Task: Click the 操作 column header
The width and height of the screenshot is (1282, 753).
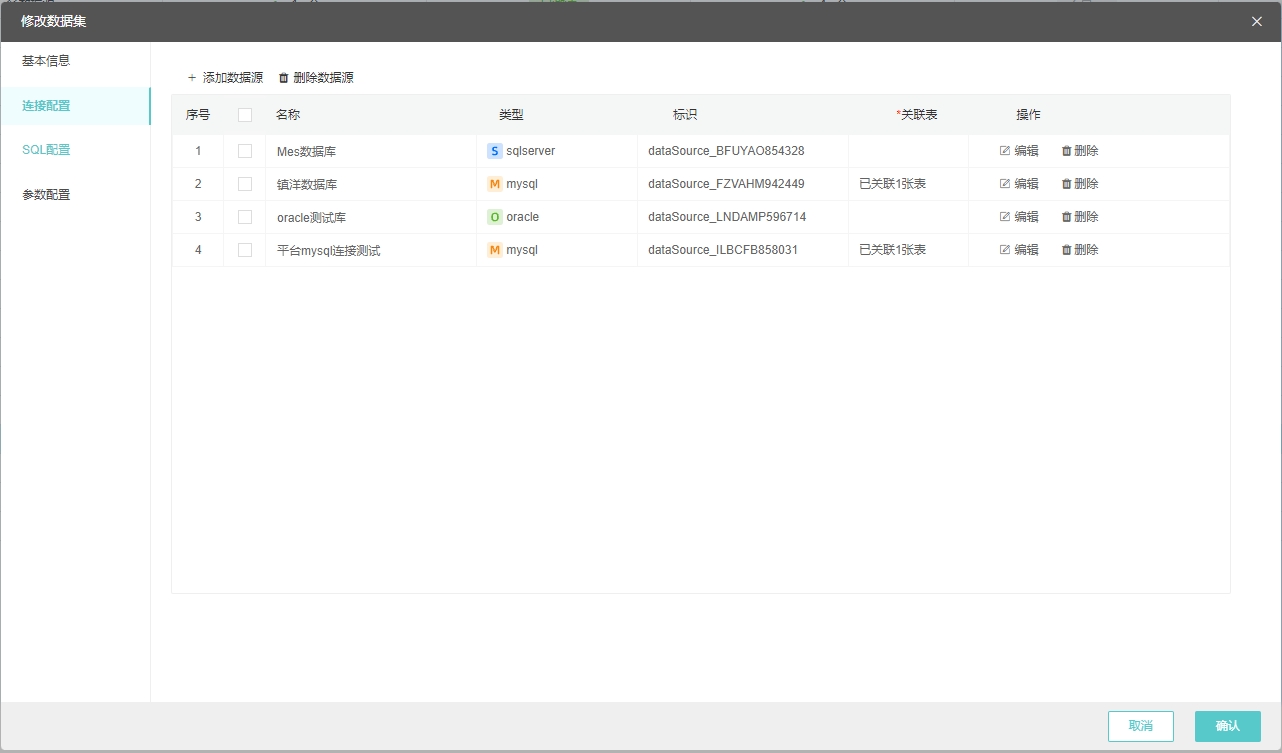Action: pyautogui.click(x=1029, y=115)
